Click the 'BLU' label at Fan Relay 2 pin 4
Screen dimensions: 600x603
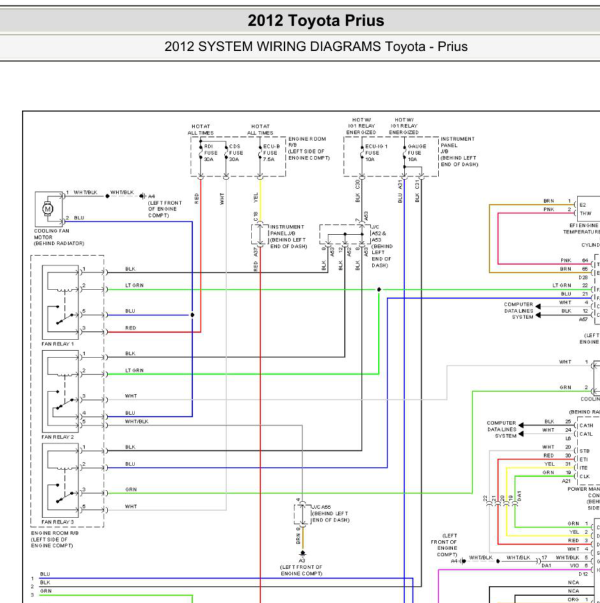[x=130, y=413]
